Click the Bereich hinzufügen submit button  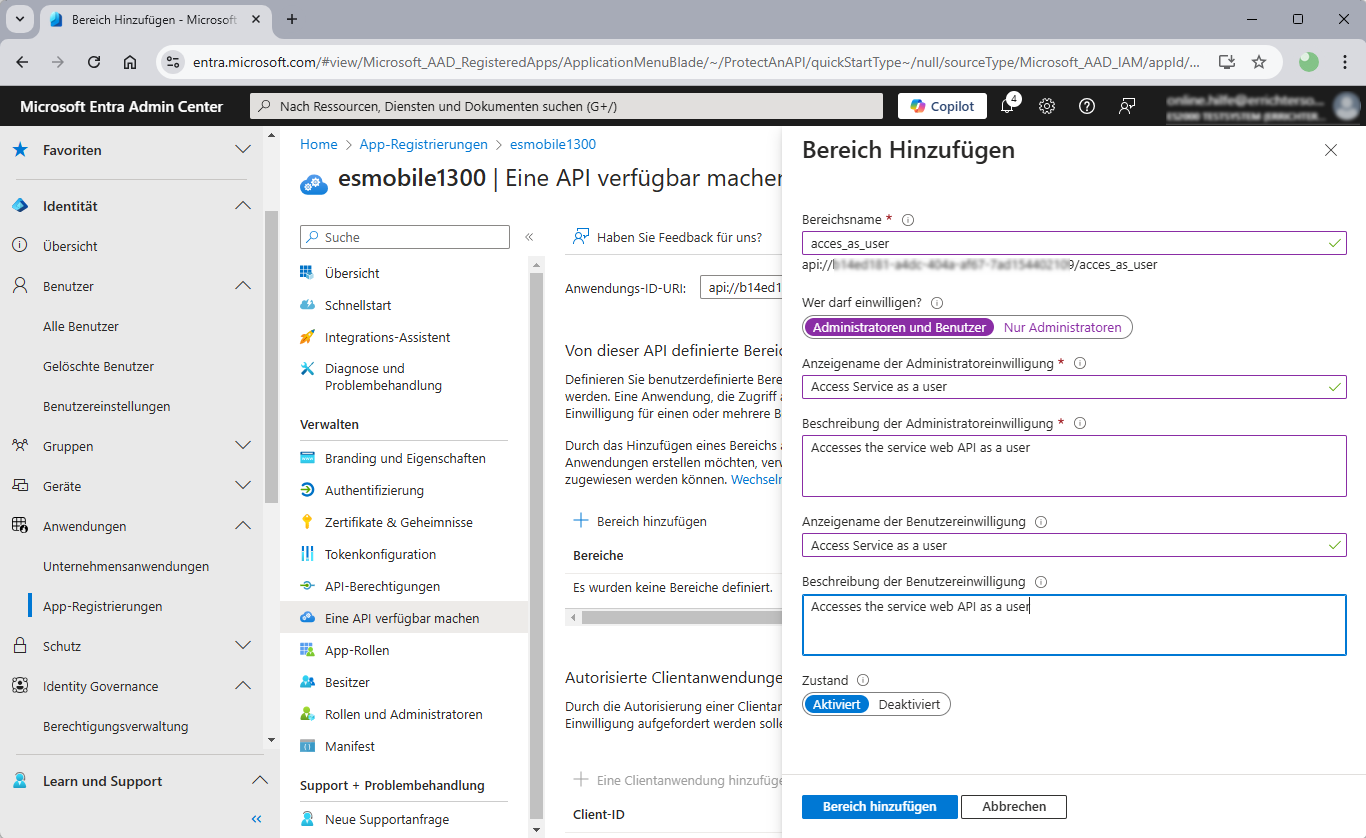click(880, 807)
